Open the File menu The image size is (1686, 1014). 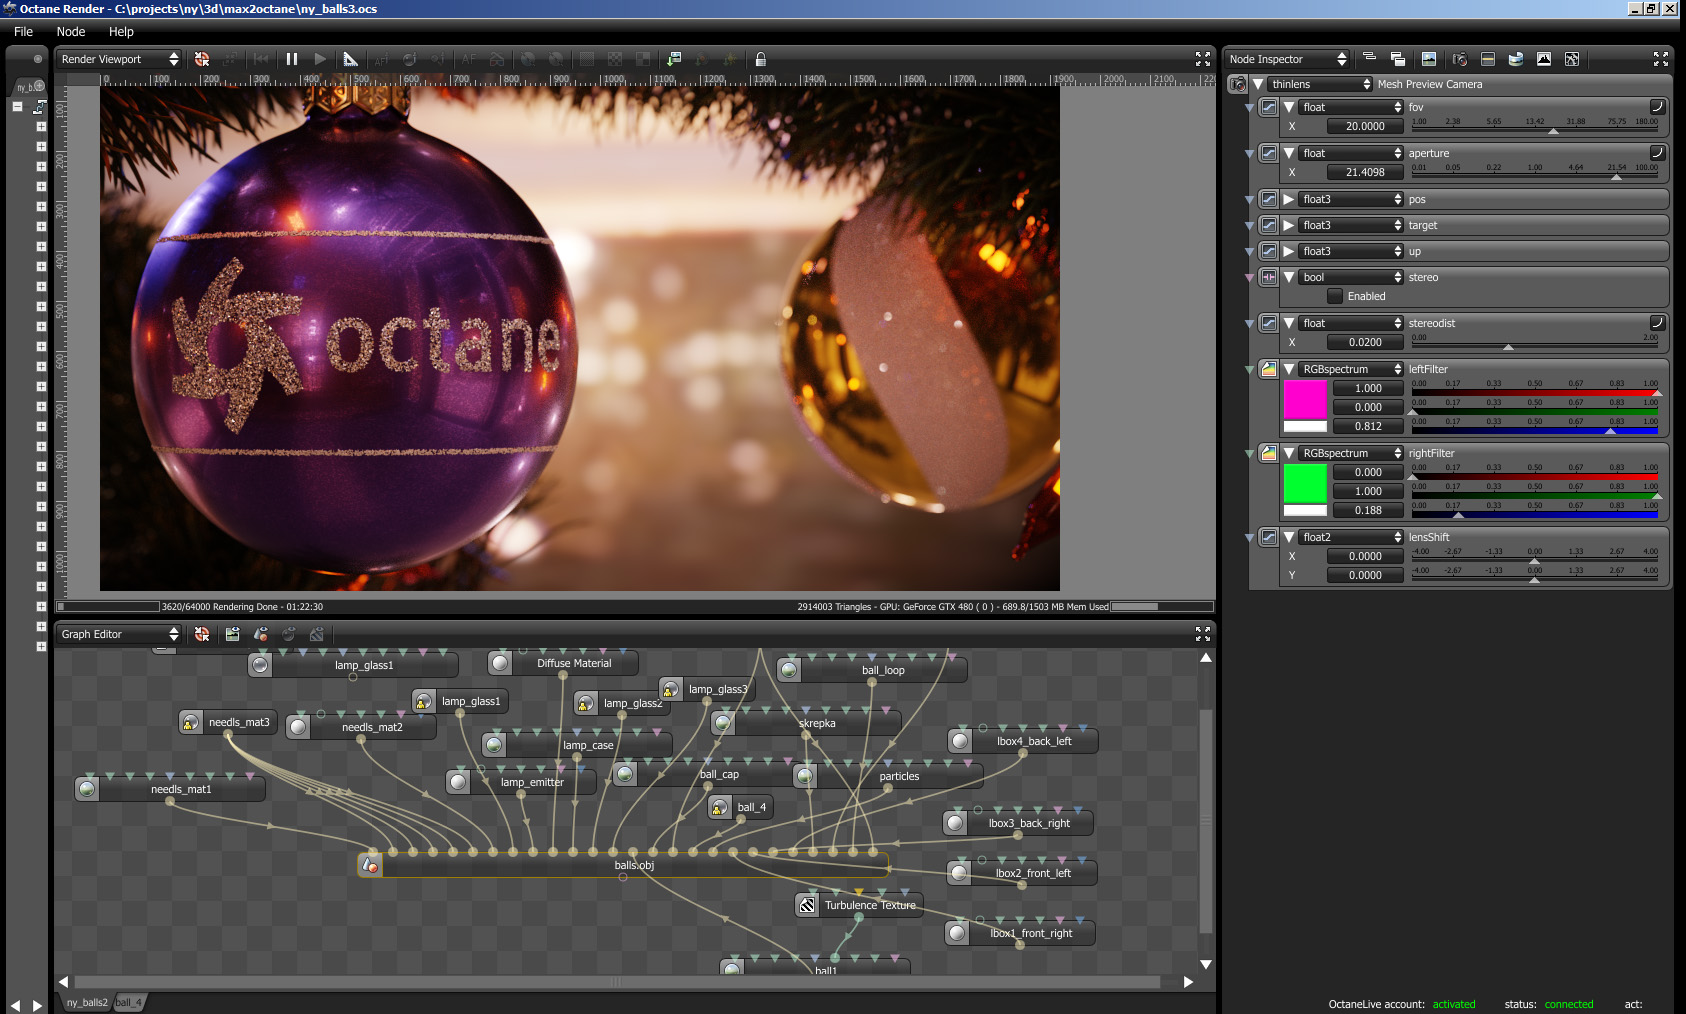coord(23,32)
